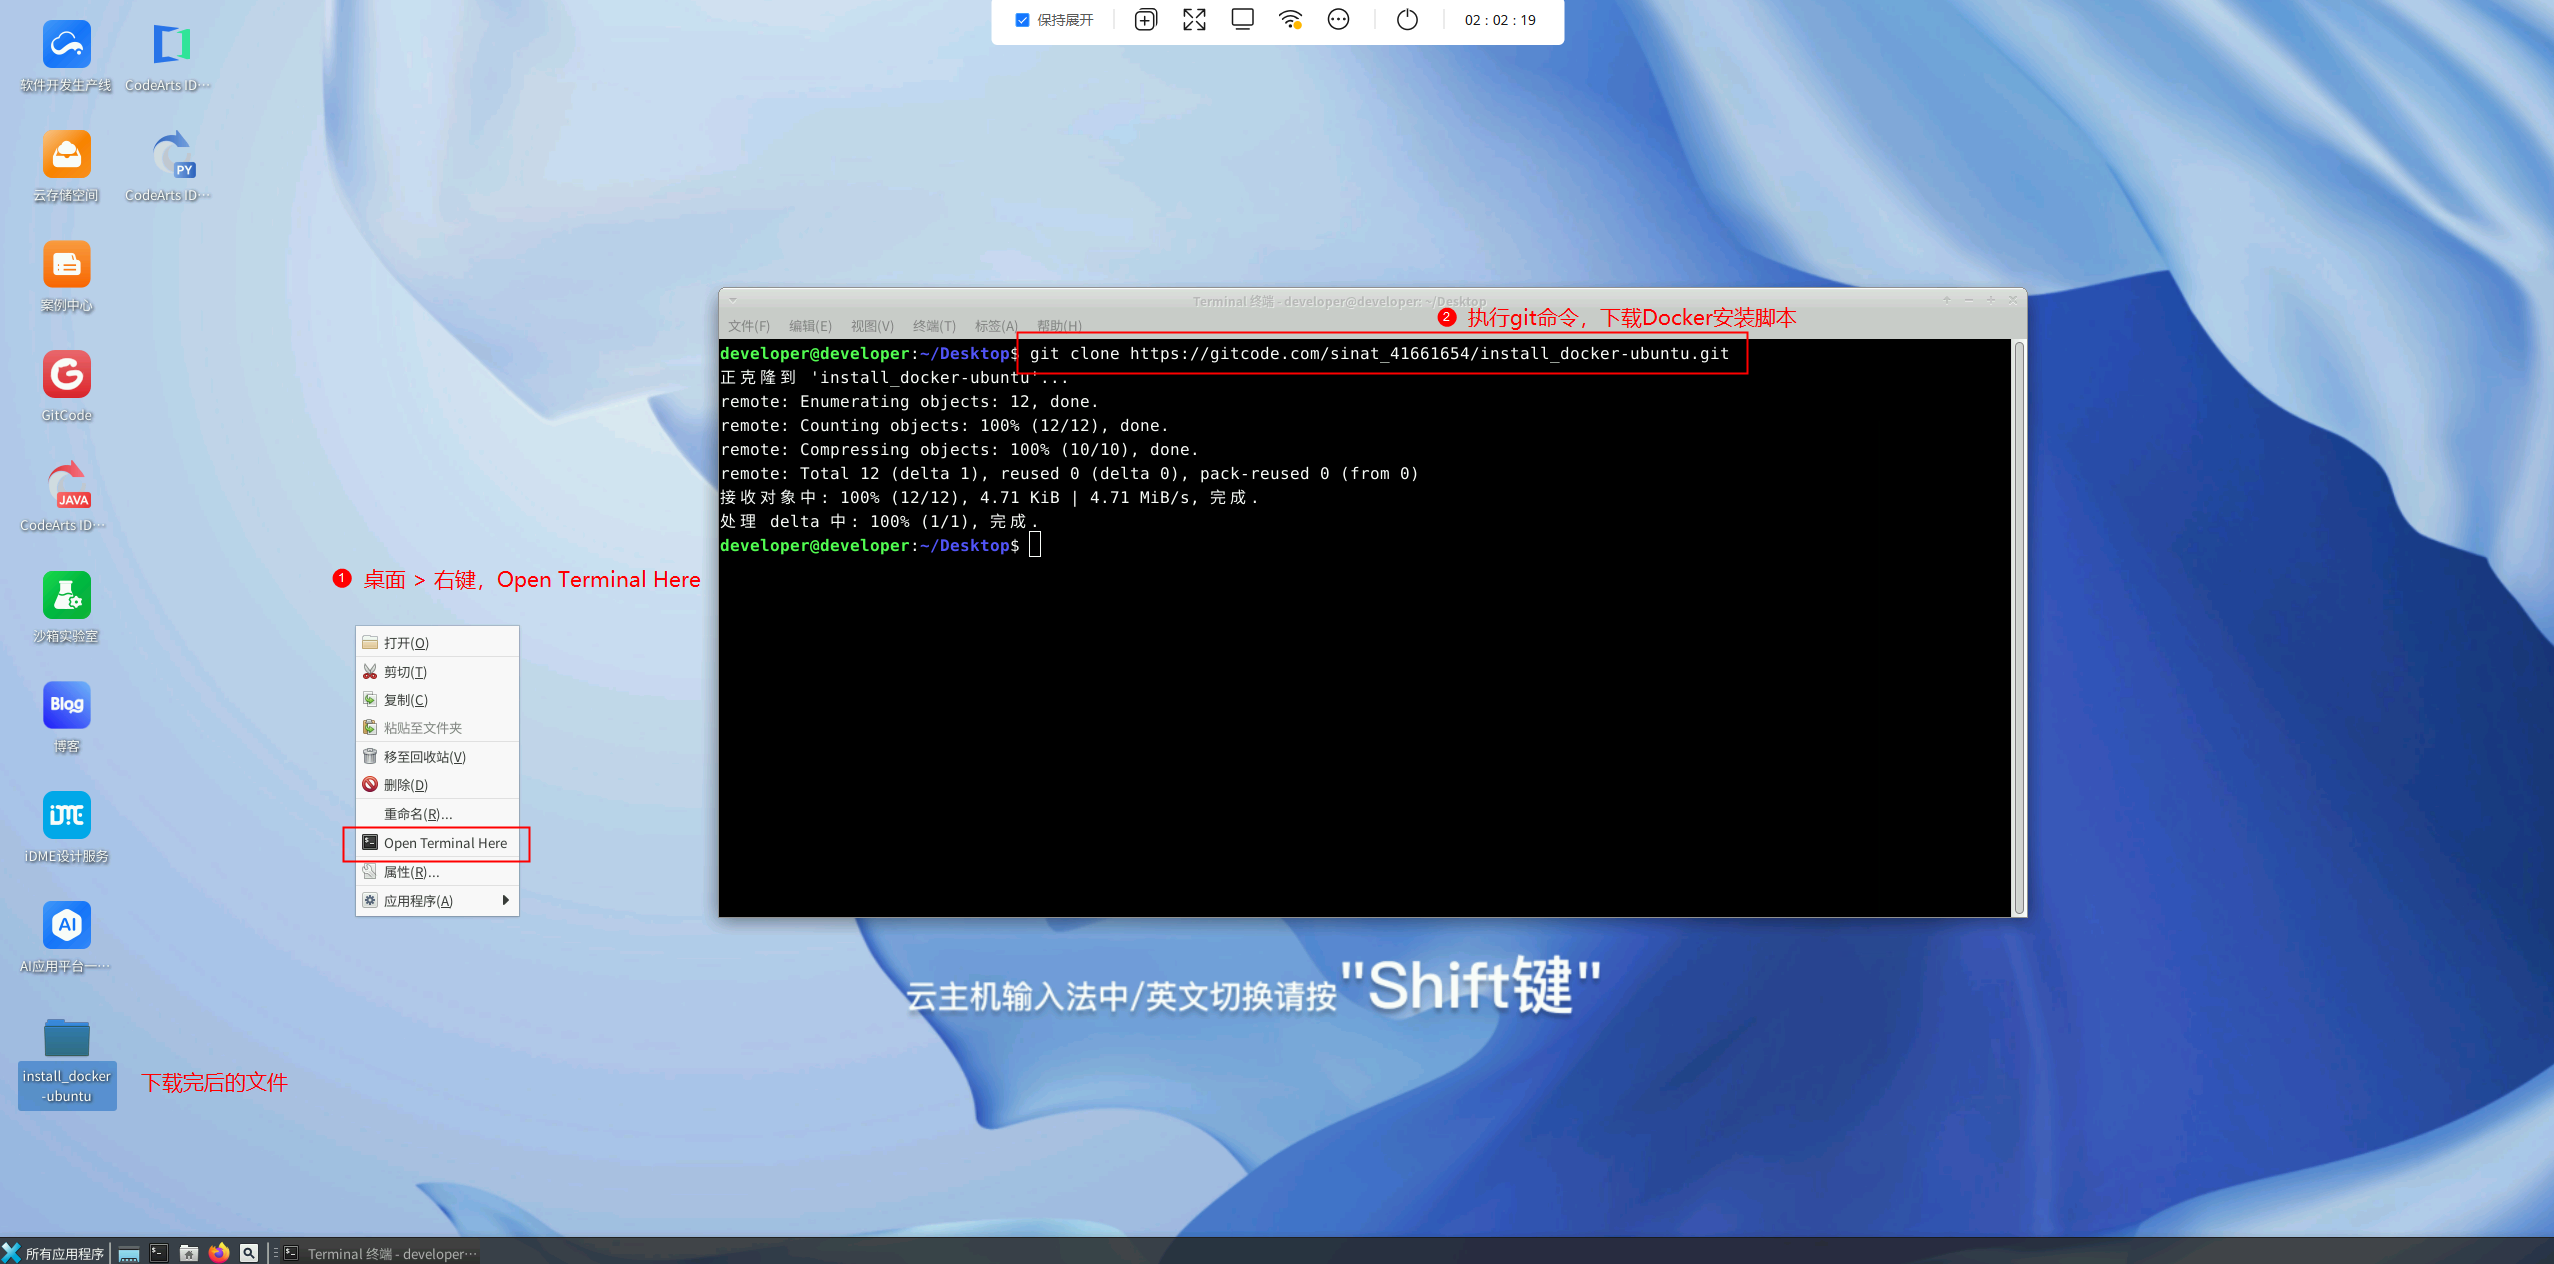Click the Wi-Fi network status icon
2554x1264 pixels.
pos(1290,20)
